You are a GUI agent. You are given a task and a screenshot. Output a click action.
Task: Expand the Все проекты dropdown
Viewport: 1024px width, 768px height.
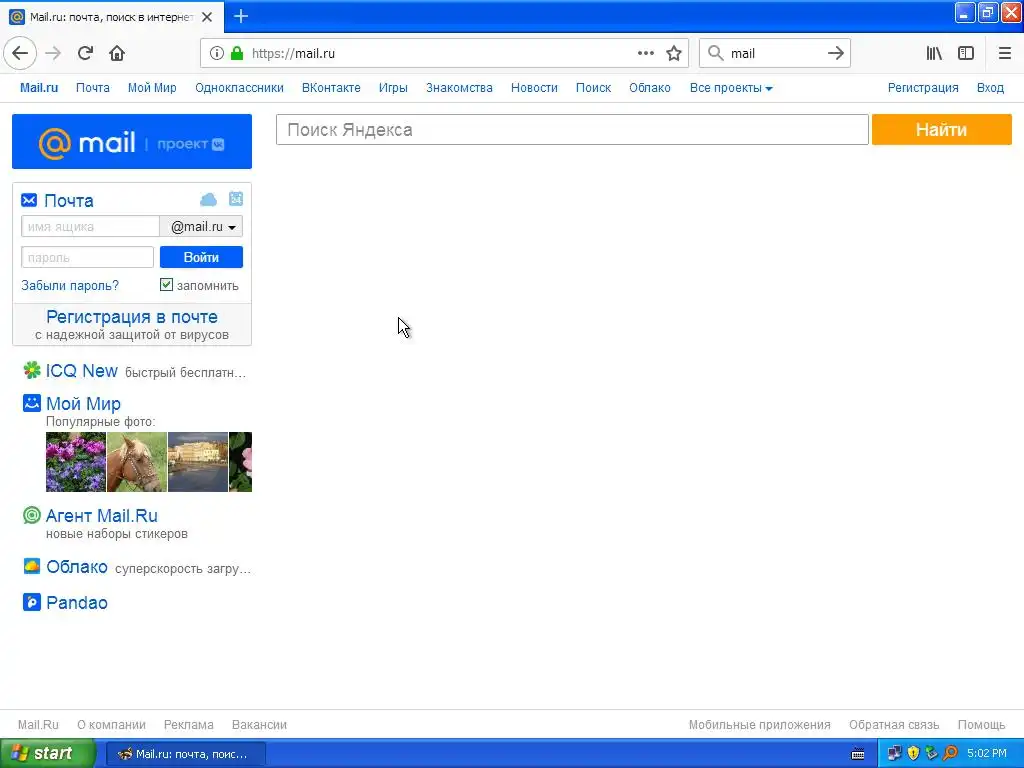tap(731, 88)
